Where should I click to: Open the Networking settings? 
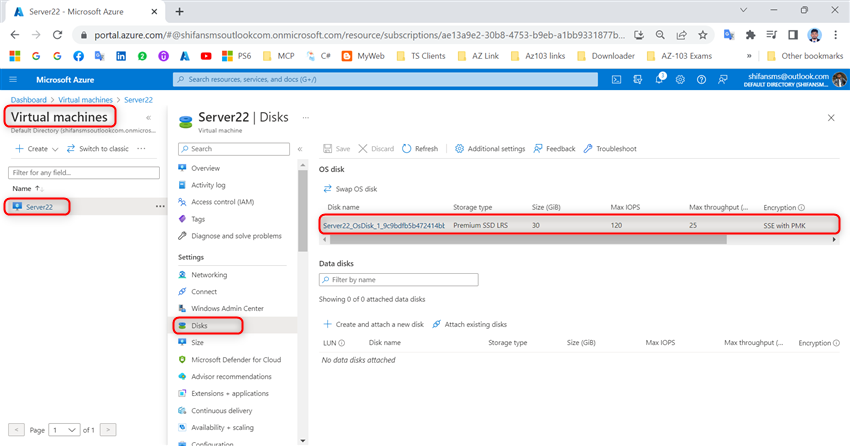[x=209, y=275]
